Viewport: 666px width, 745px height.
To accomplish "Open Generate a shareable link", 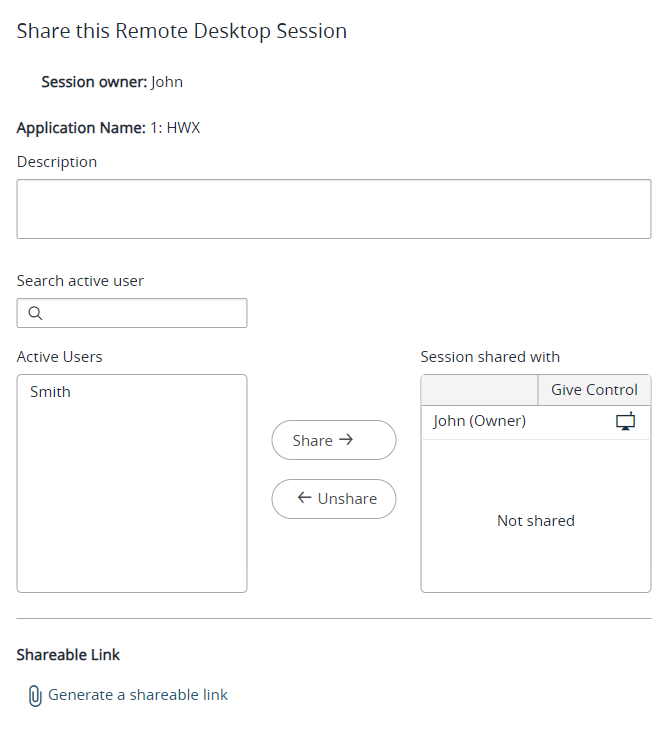I will [x=138, y=695].
